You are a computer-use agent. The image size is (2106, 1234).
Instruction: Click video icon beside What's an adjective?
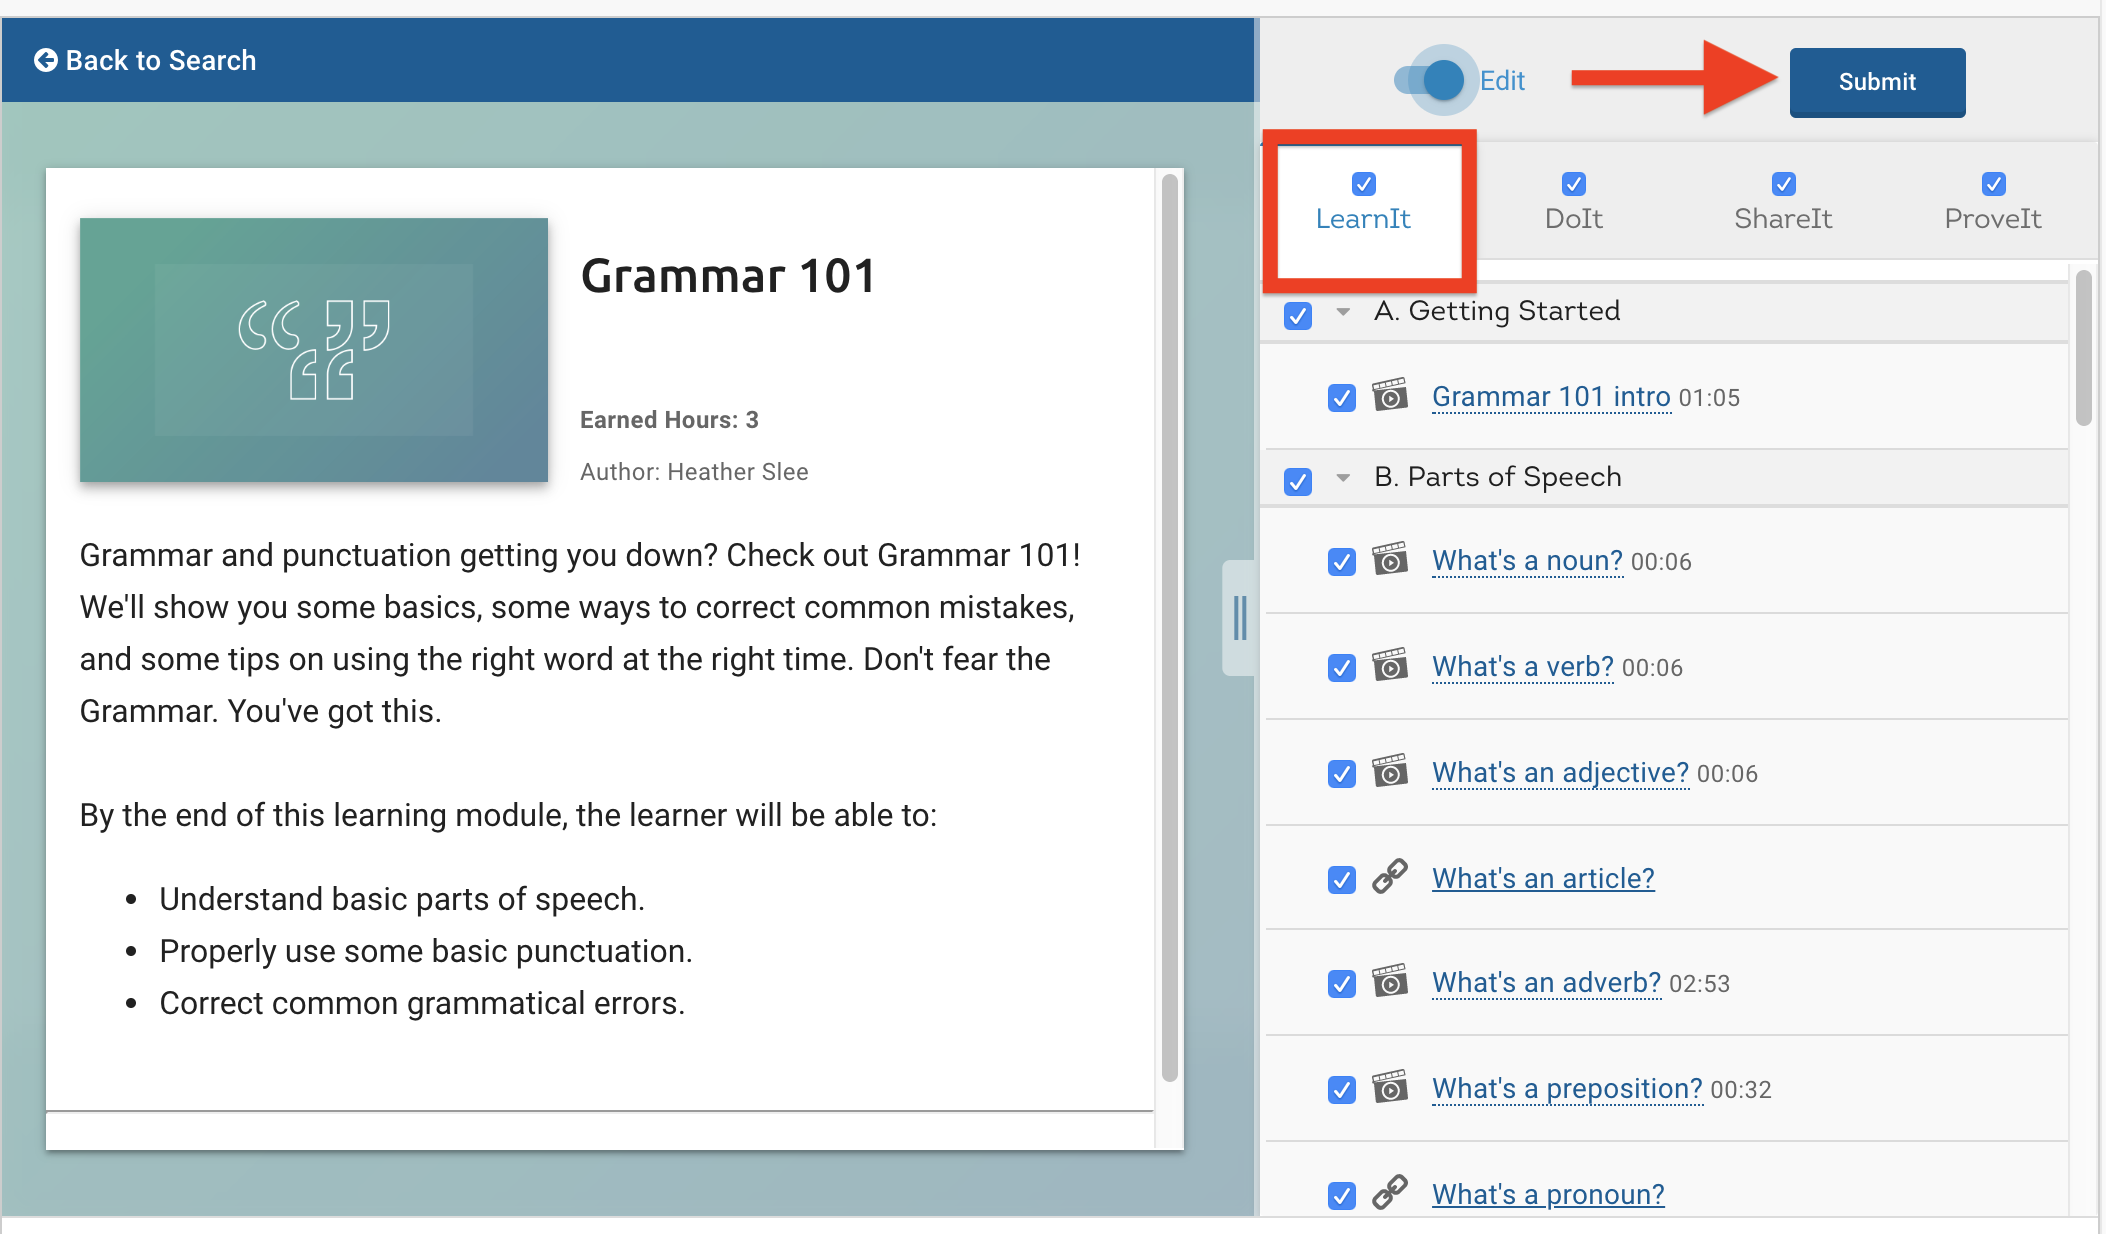click(1389, 772)
